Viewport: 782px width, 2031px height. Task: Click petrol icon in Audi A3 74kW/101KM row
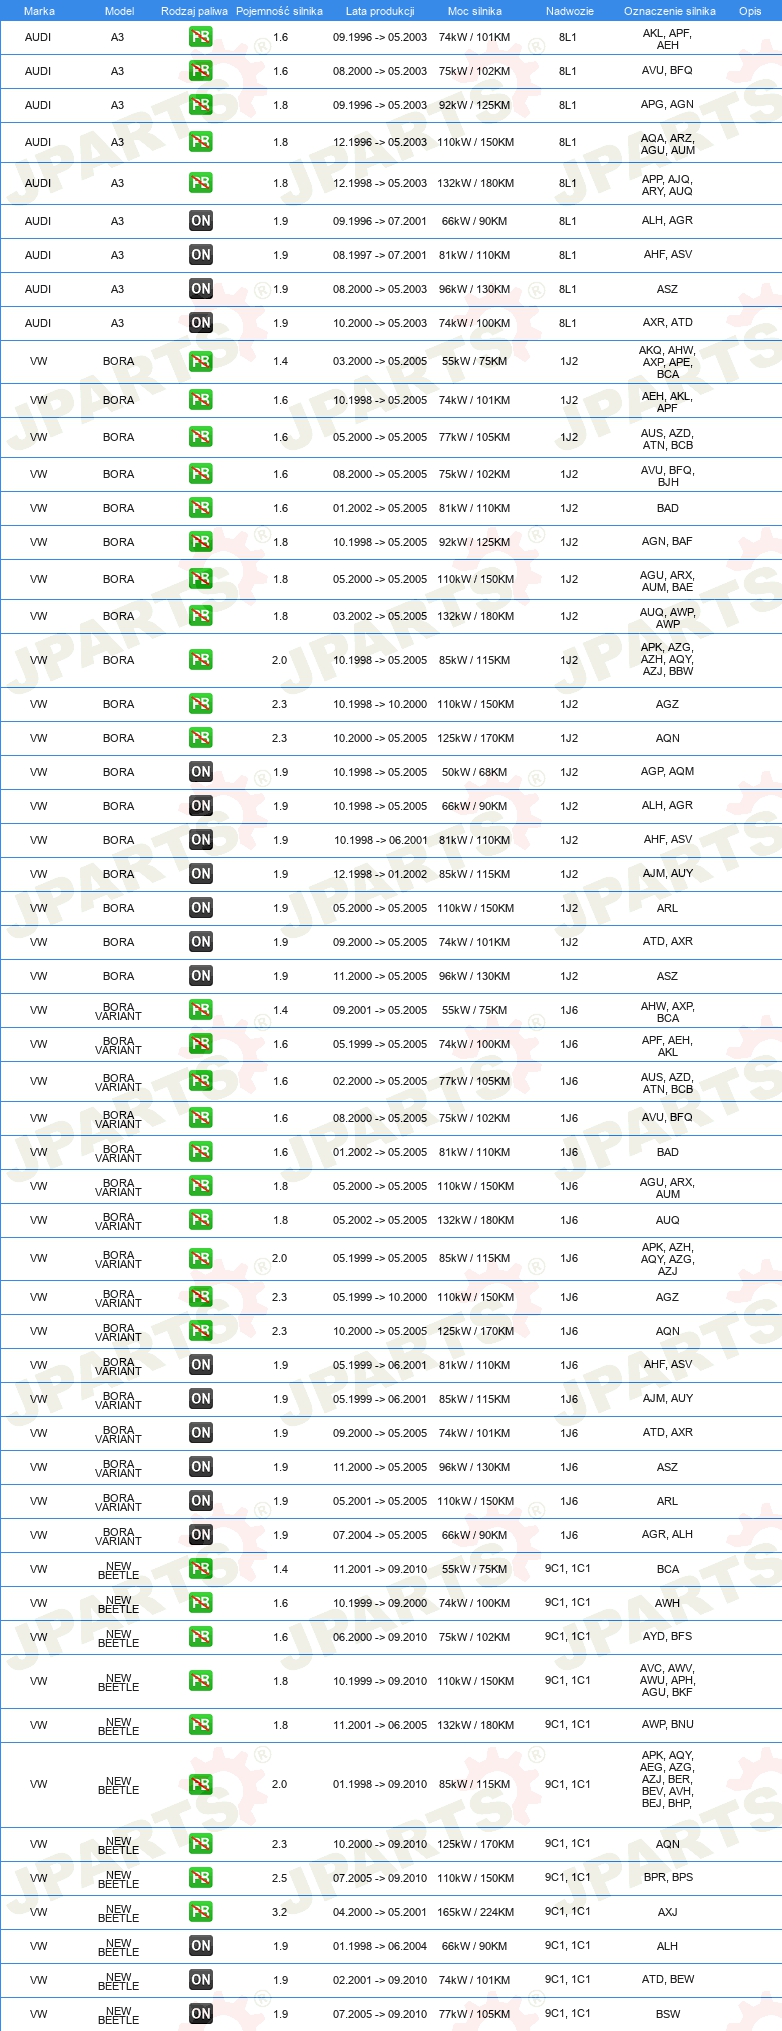pos(200,37)
